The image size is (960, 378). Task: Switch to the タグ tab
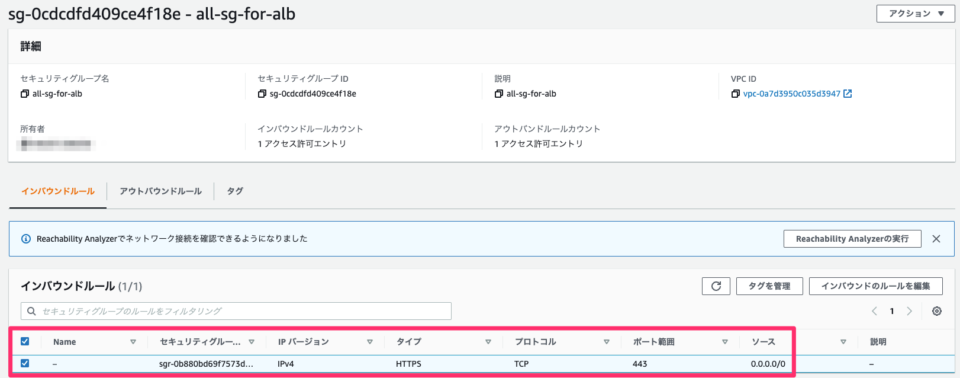click(235, 191)
